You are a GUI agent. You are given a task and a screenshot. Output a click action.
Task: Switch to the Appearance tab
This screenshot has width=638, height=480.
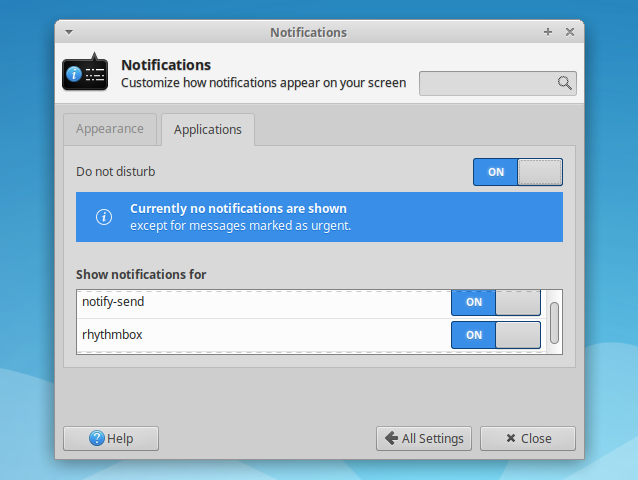pyautogui.click(x=110, y=129)
